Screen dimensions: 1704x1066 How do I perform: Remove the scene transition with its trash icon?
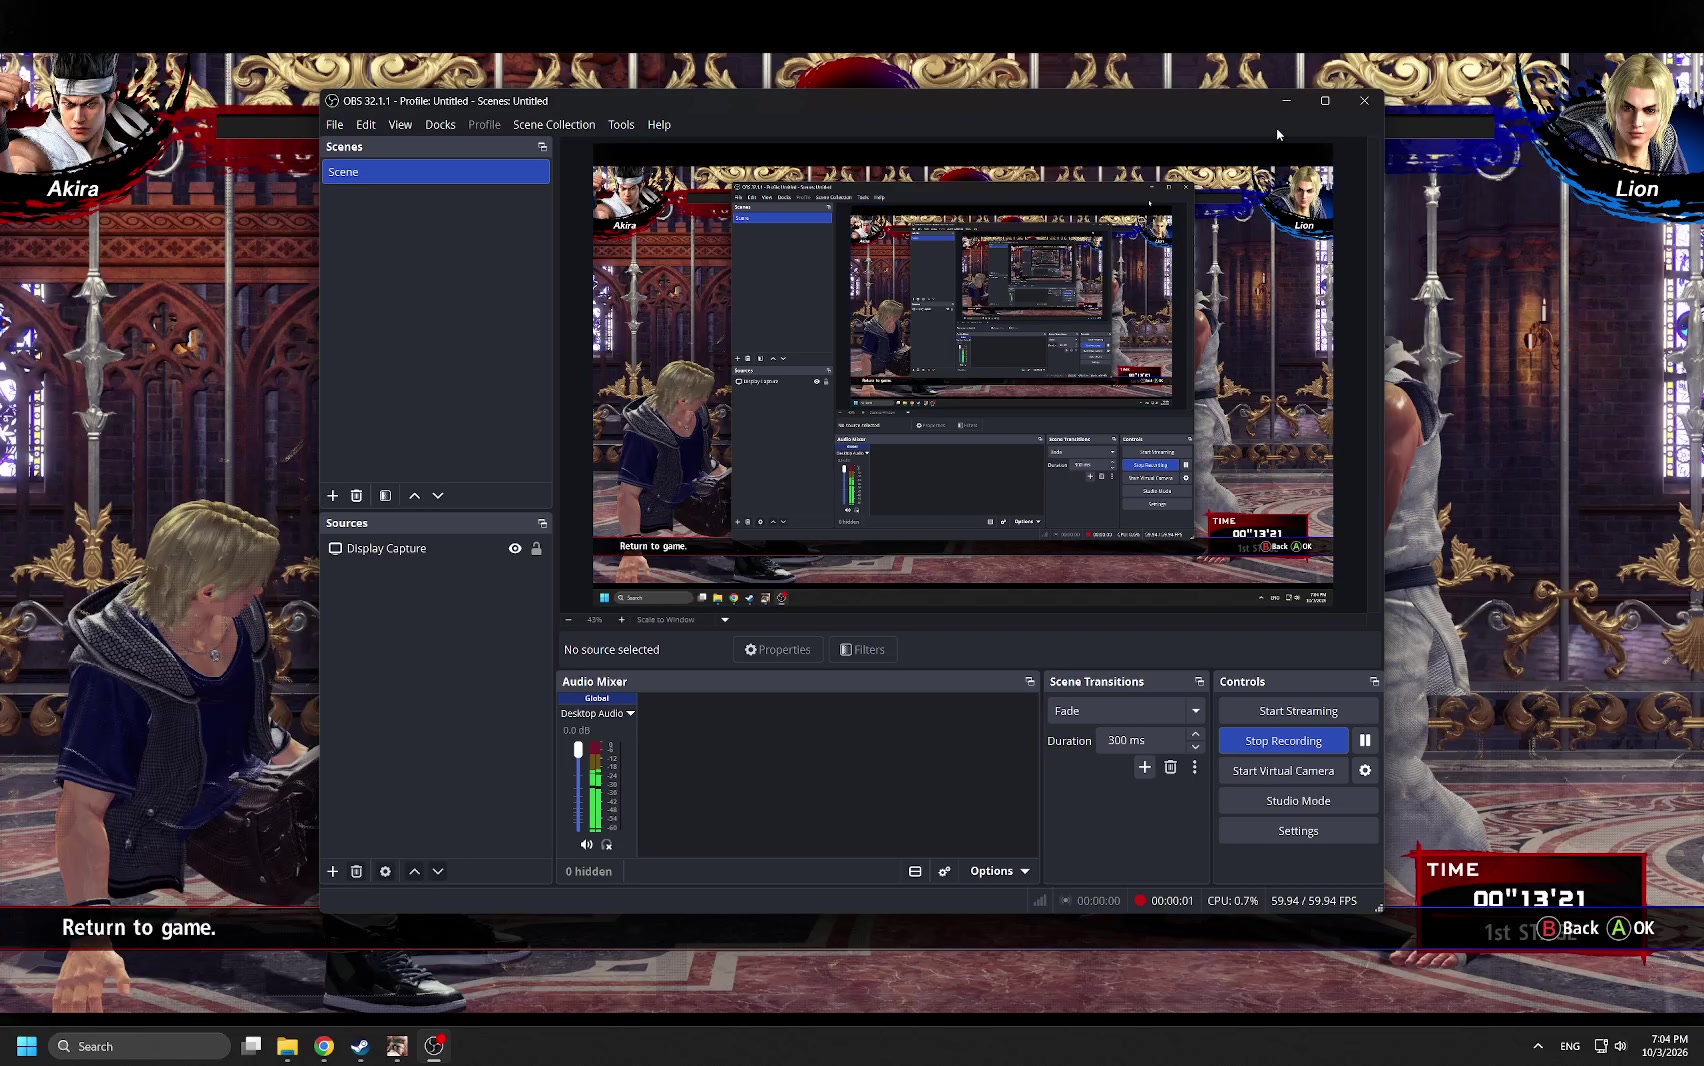tap(1170, 767)
